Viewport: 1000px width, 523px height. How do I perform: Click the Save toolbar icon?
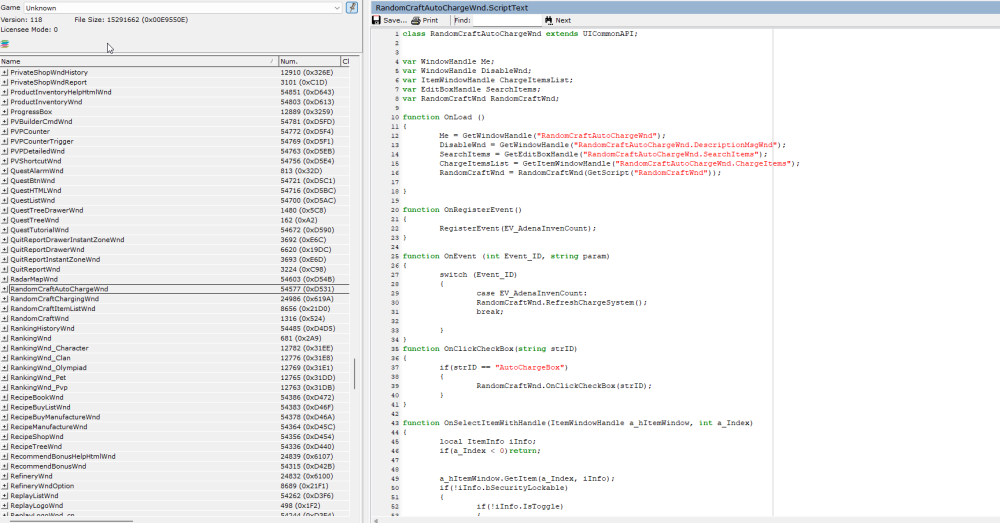[x=377, y=20]
